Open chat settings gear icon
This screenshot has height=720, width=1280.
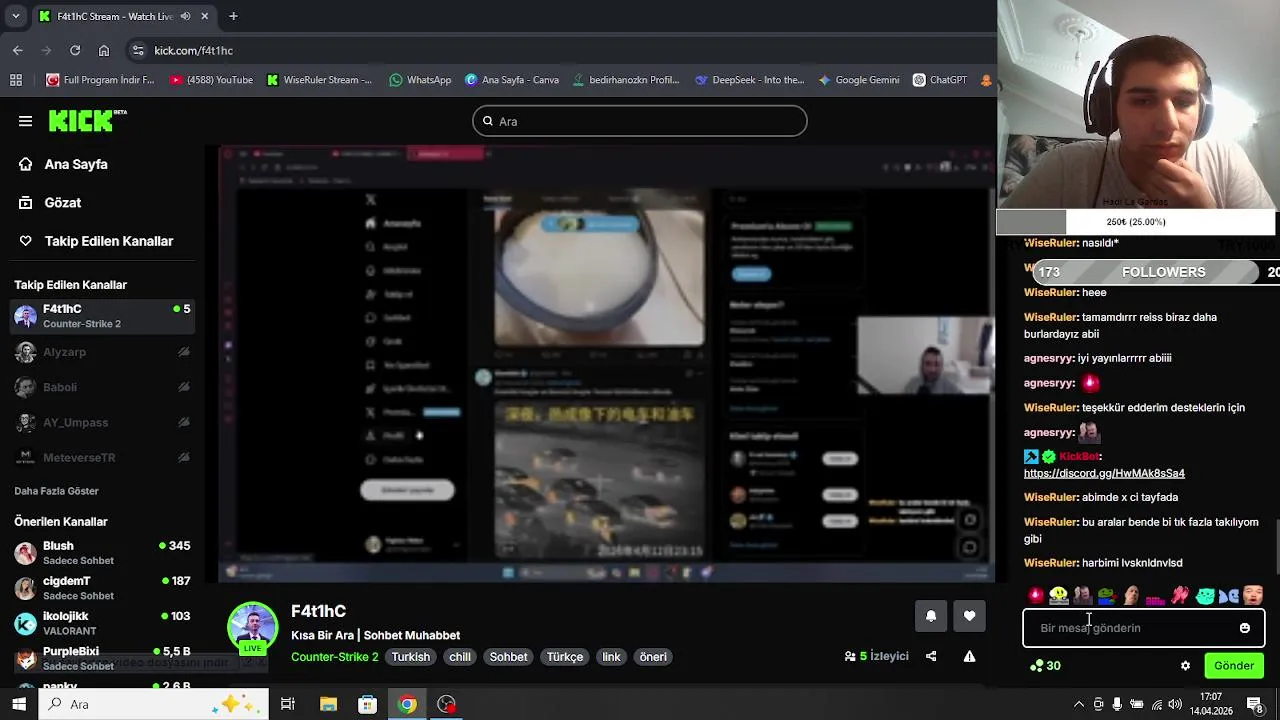[x=1186, y=666]
